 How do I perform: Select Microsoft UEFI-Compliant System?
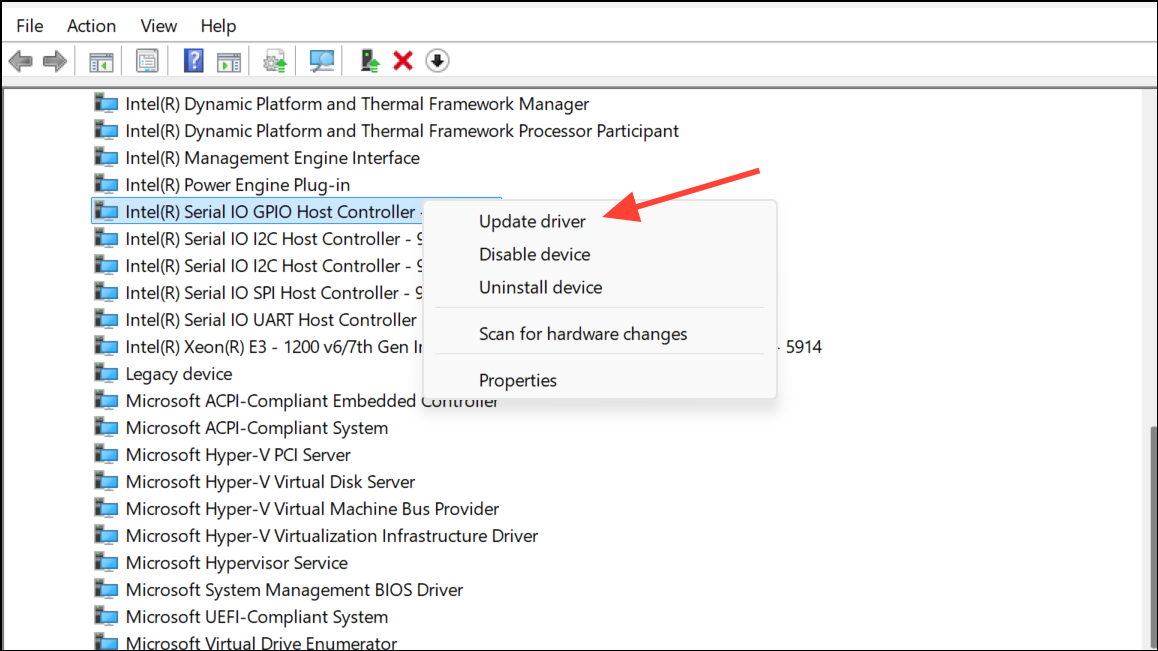tap(256, 617)
